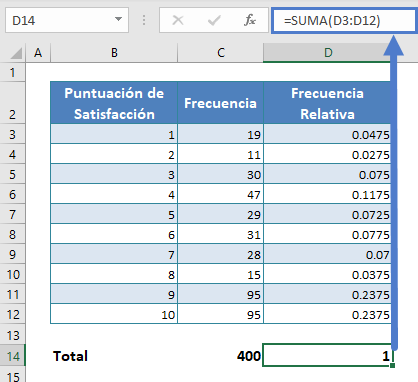Select column C header
Image resolution: width=418 pixels, height=382 pixels.
(221, 53)
